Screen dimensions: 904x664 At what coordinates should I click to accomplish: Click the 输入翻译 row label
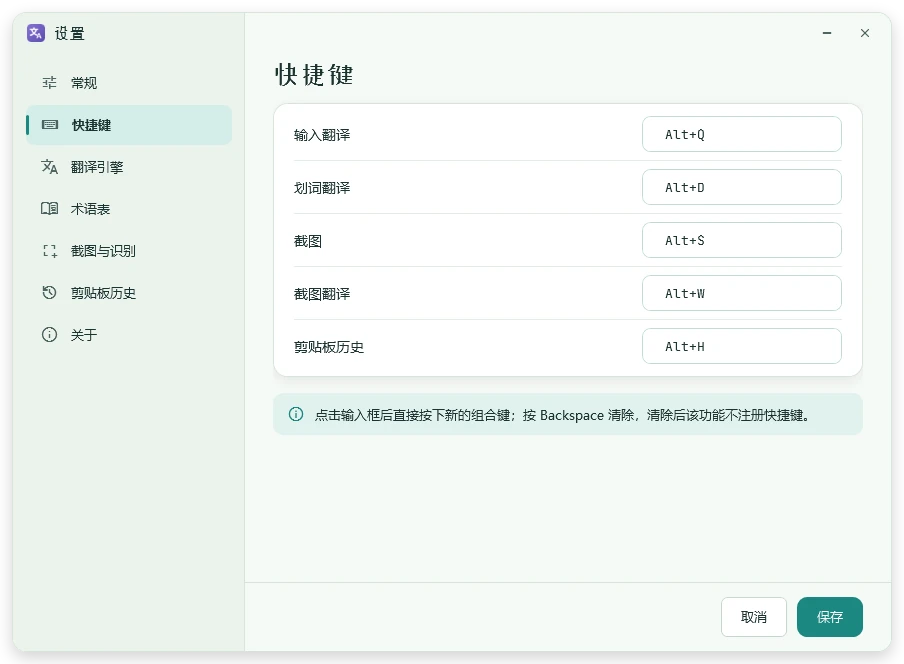[322, 135]
